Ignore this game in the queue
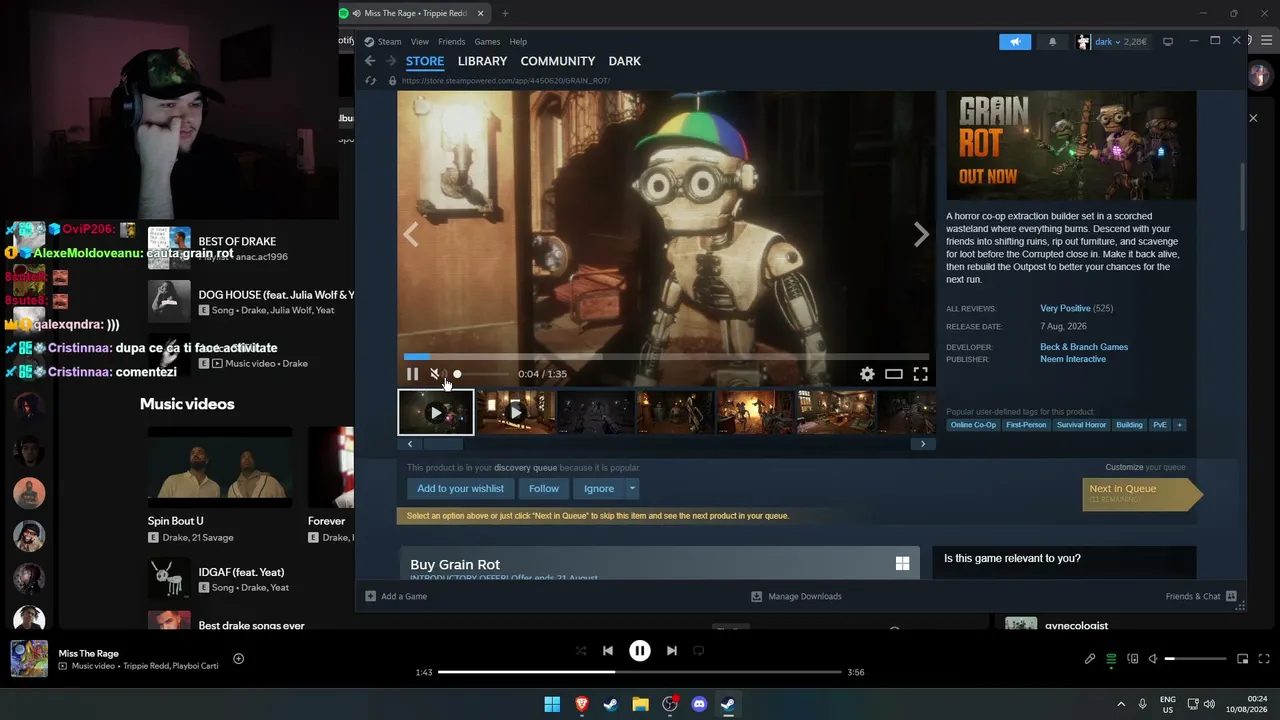 tap(599, 489)
